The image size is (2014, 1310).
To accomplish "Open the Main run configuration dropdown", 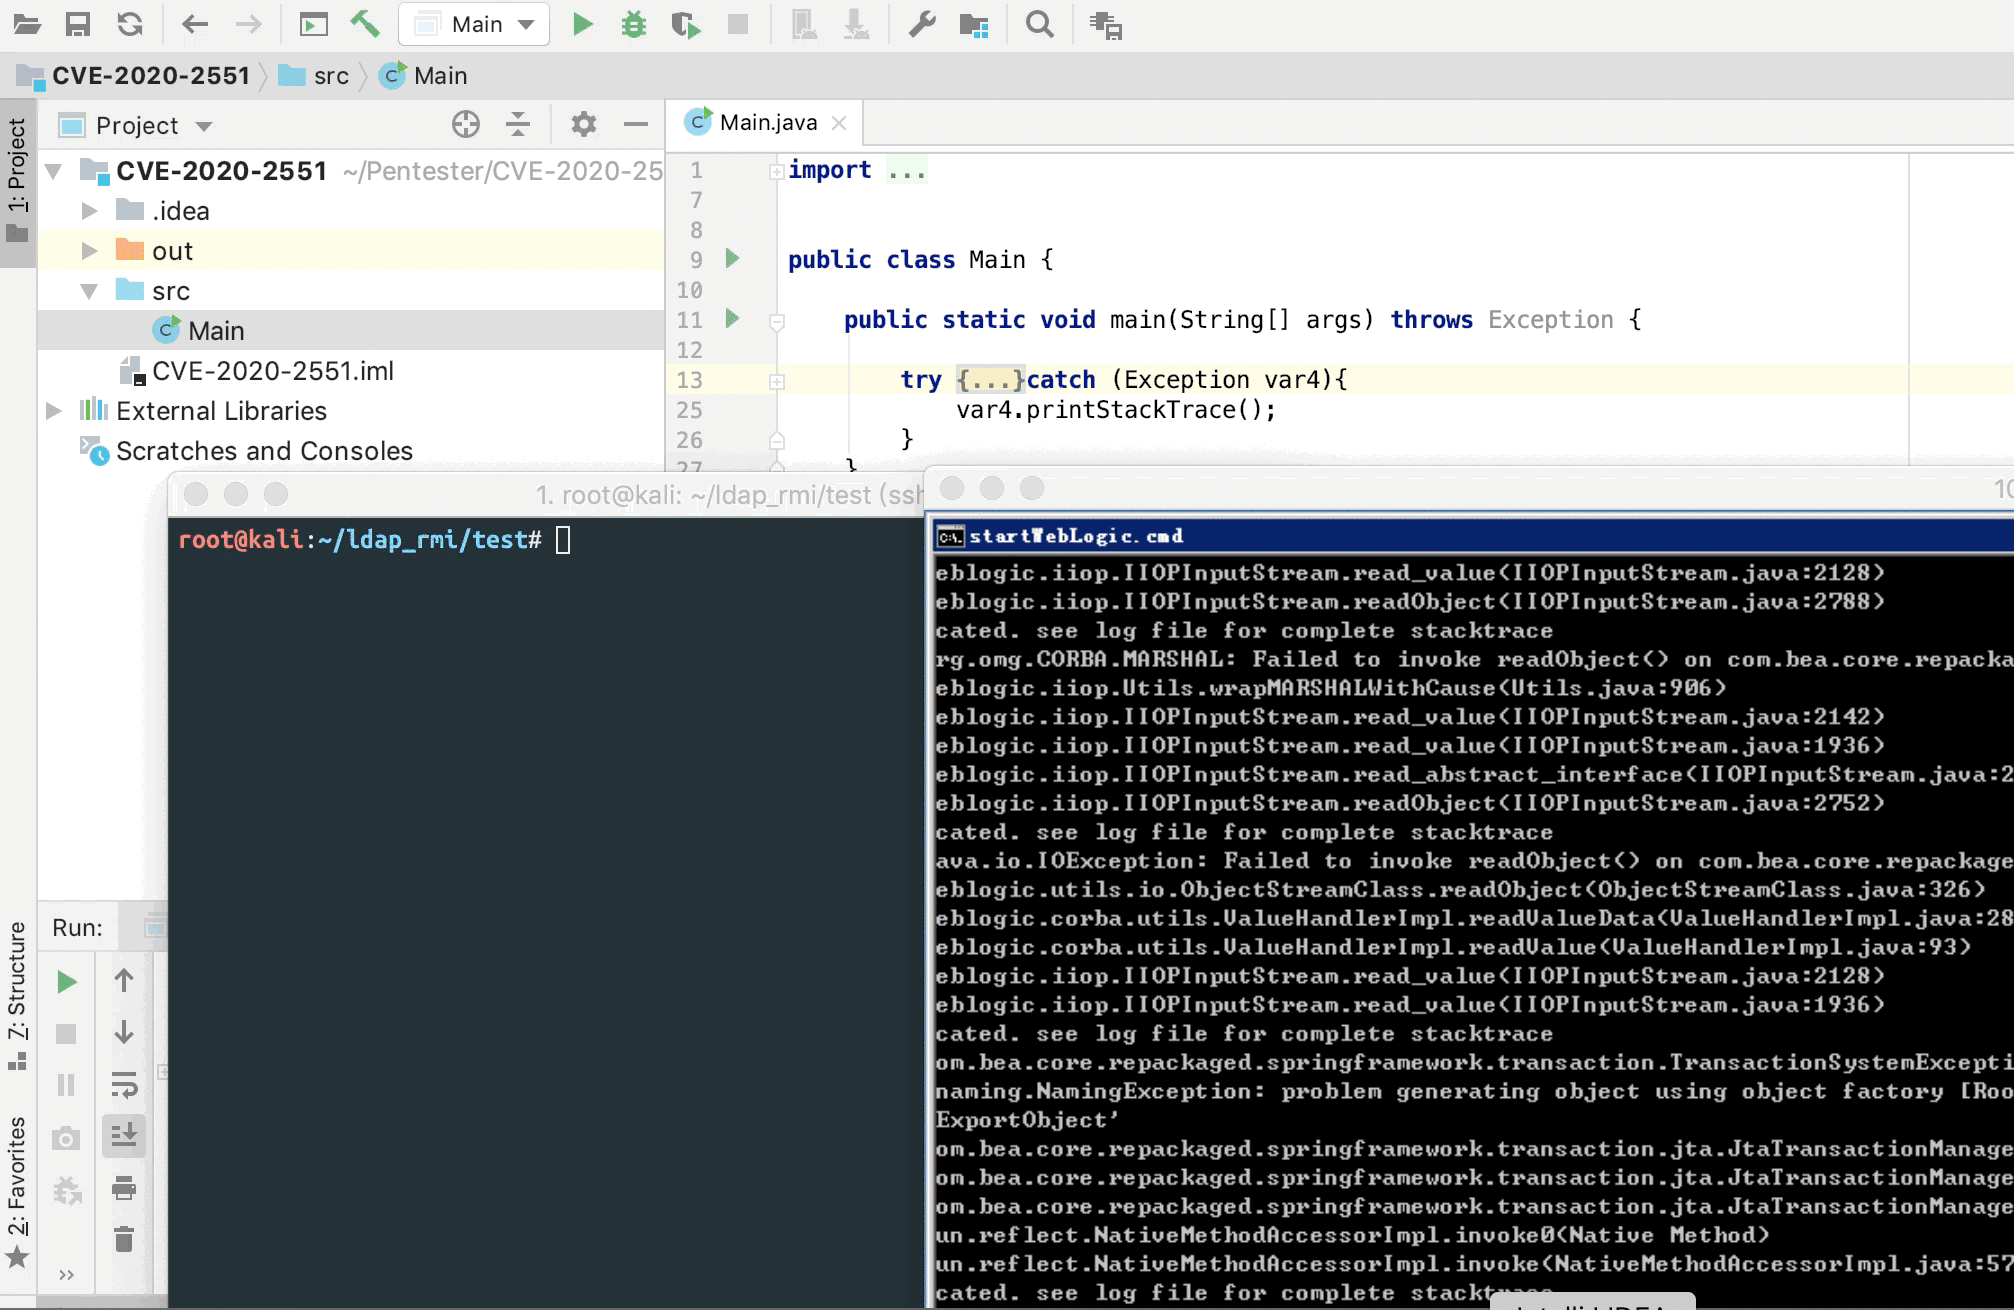I will click(475, 24).
